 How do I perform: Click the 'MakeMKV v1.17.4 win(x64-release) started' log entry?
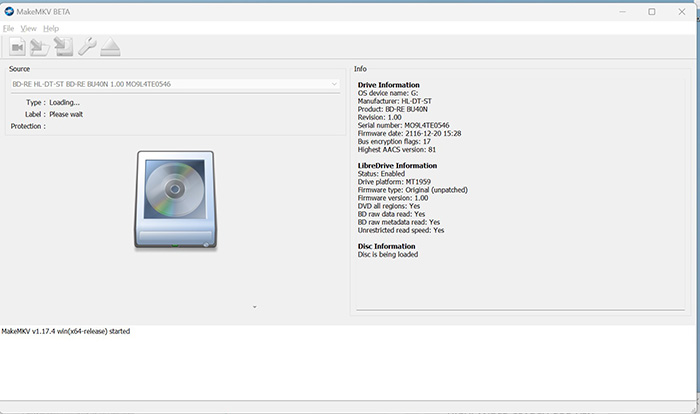tap(66, 331)
